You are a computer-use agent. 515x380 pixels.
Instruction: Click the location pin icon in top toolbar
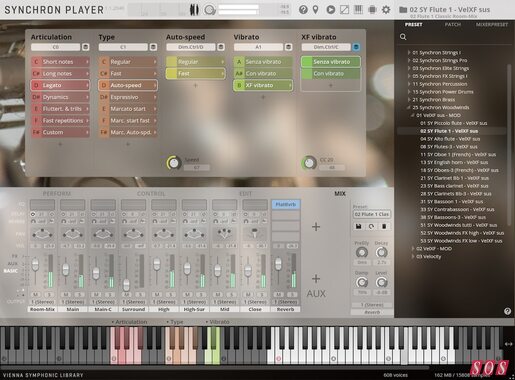point(315,10)
